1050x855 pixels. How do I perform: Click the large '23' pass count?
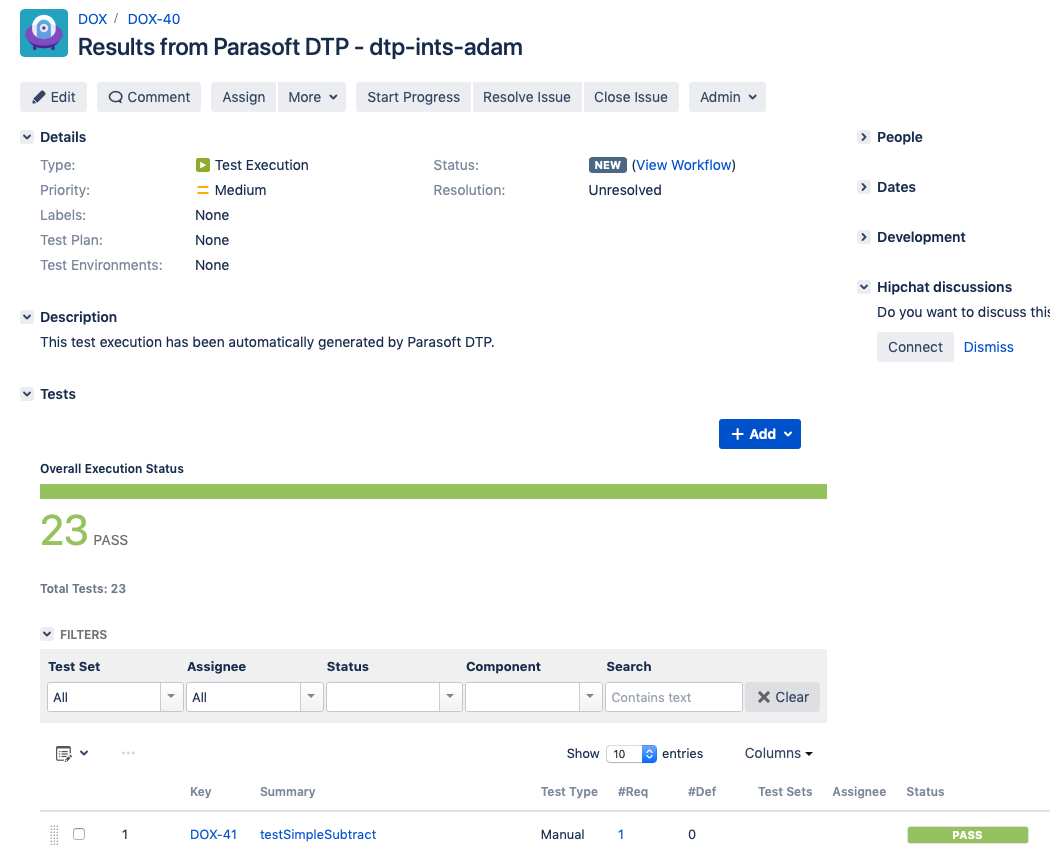[x=64, y=530]
